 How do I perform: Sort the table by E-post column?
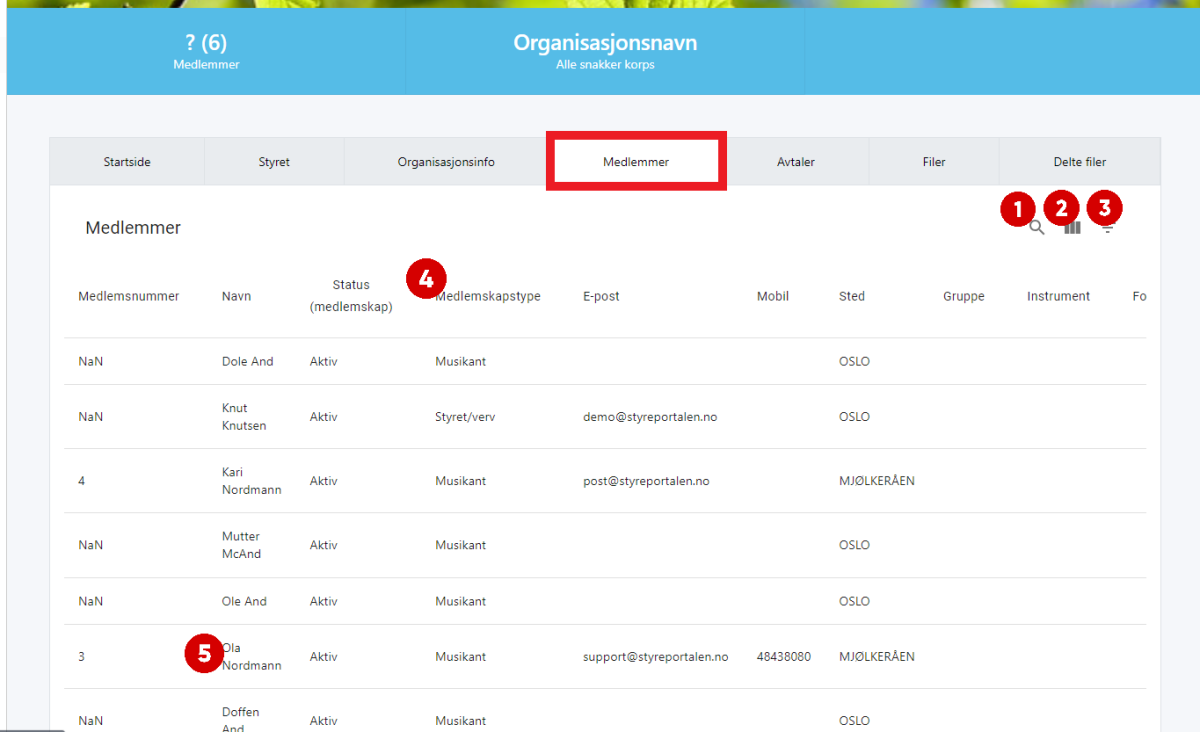pyautogui.click(x=601, y=297)
